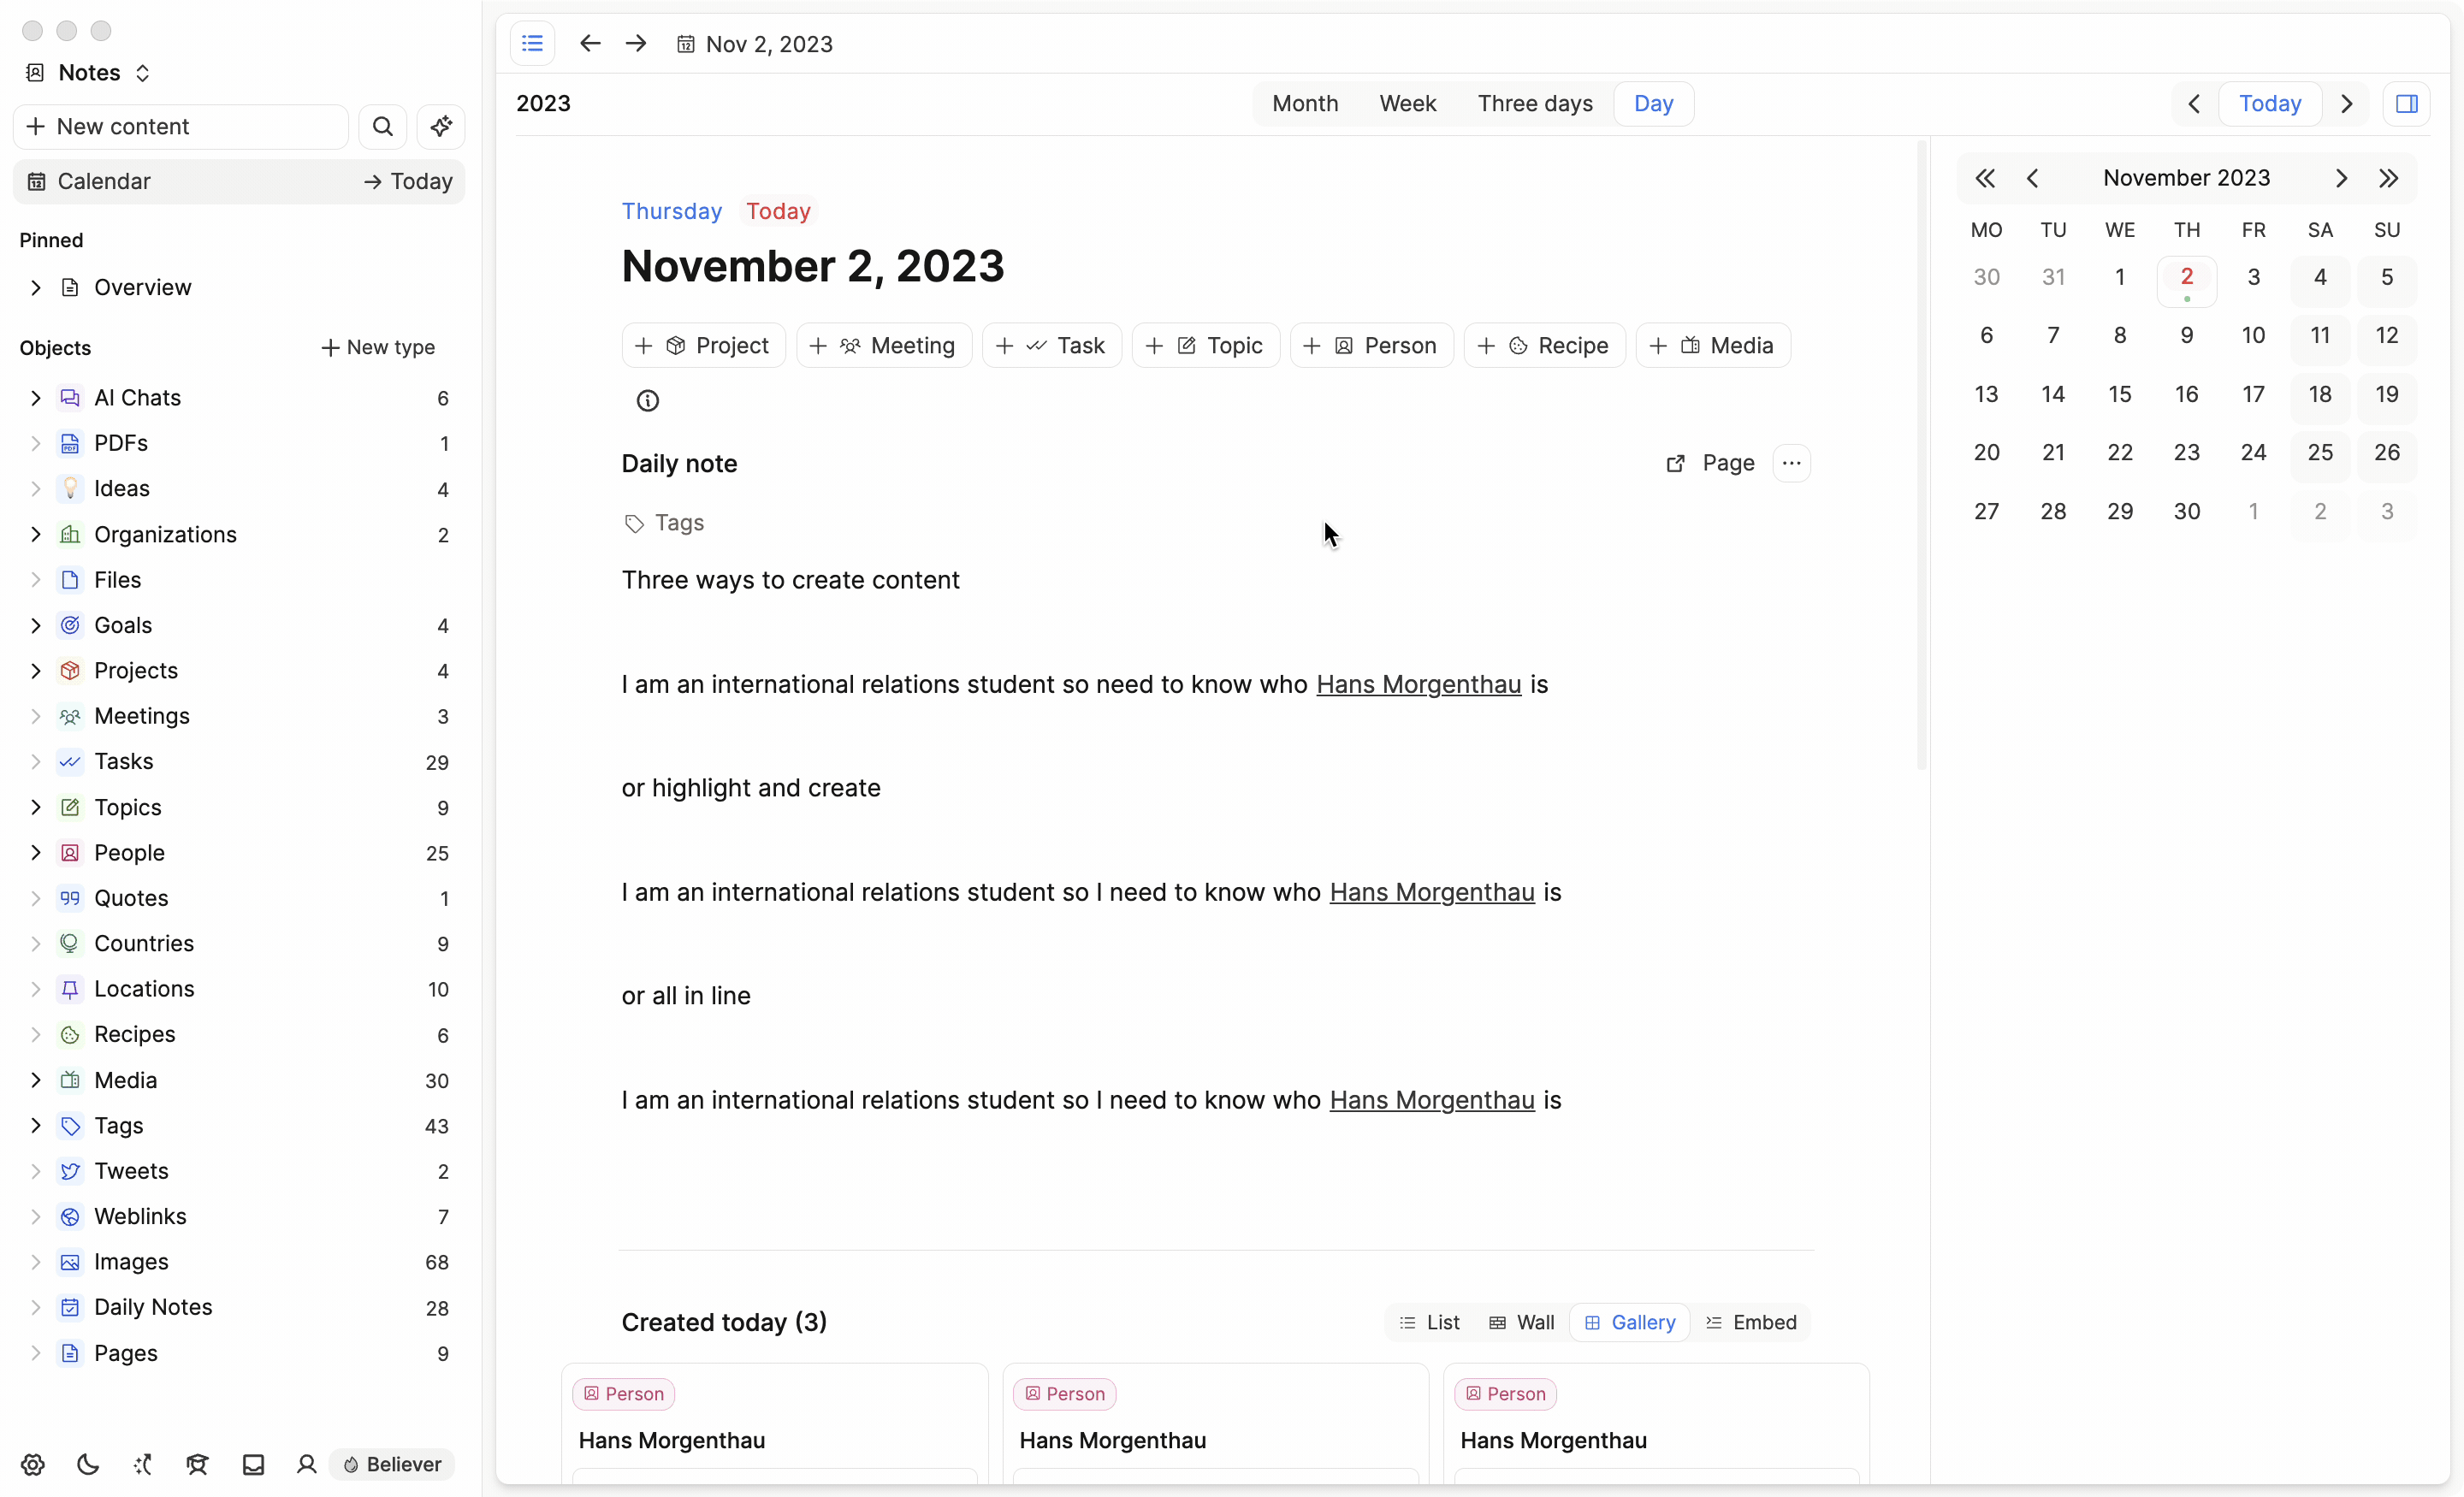Click the graduation cap learning icon
Screen dimensions: 2464x1497
pos(197,1464)
